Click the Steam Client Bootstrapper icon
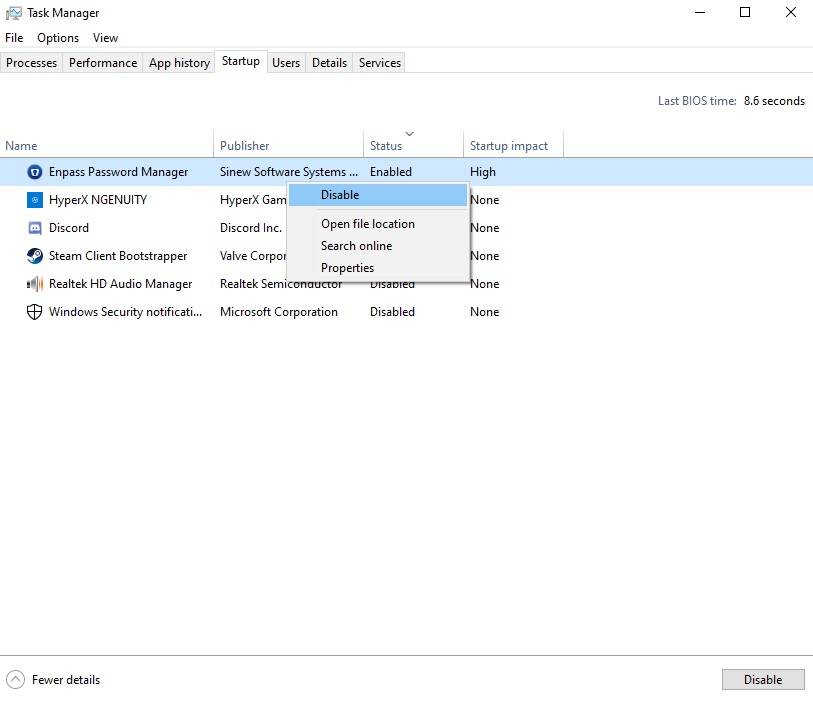Screen dimensions: 813x703 pos(35,256)
